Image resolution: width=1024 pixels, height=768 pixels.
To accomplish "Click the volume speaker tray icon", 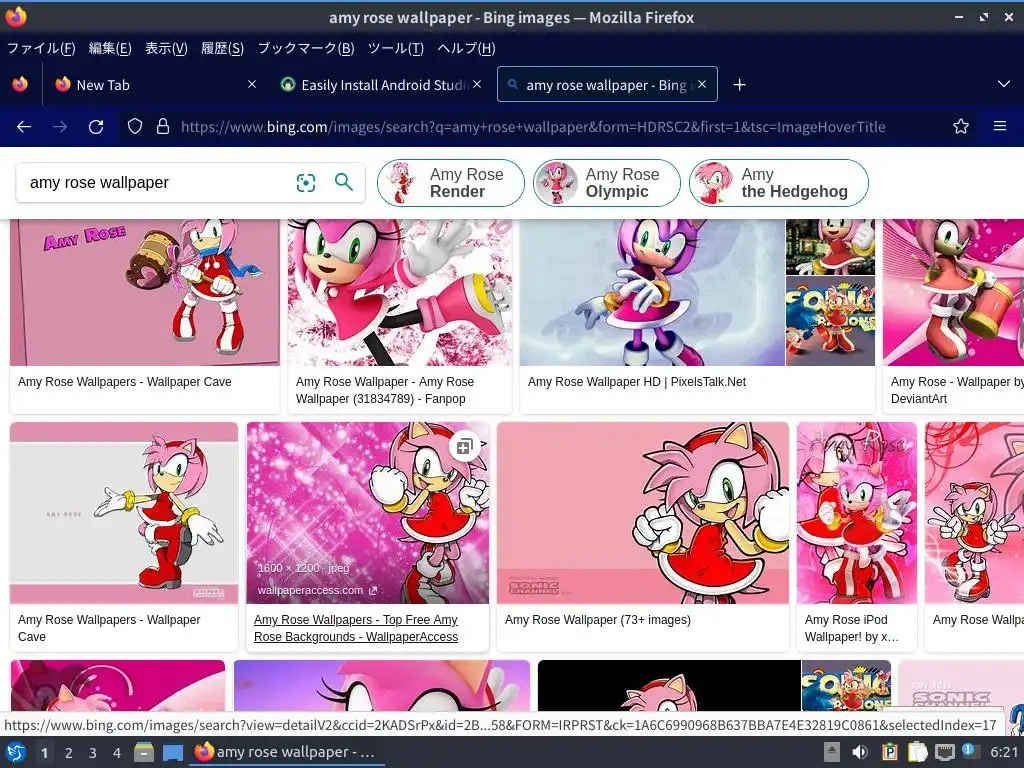I will (860, 752).
